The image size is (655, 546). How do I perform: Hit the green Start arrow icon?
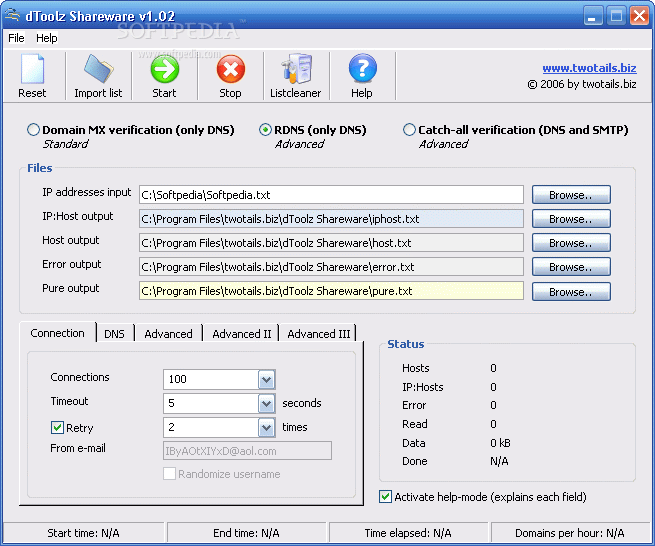165,69
